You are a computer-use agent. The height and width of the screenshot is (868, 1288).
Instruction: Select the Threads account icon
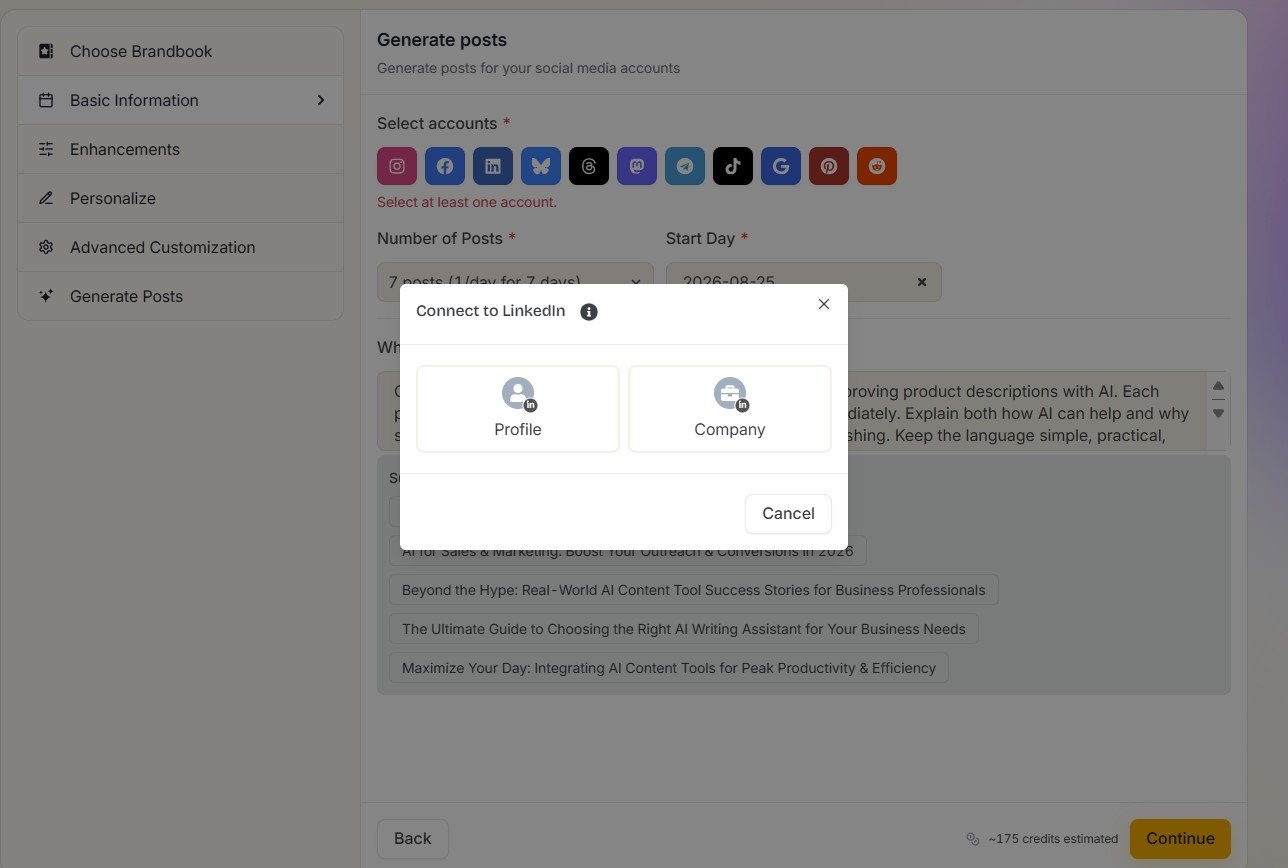pos(589,166)
